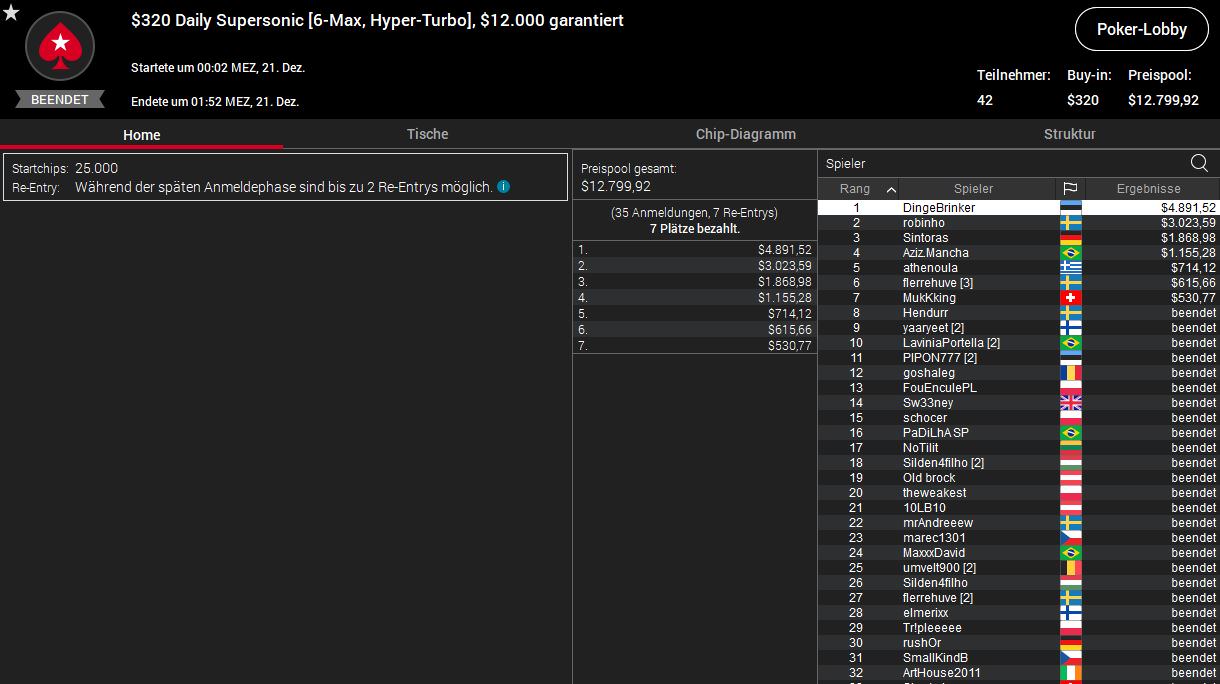Click the UK flag beside Sw33ney

1070,403
